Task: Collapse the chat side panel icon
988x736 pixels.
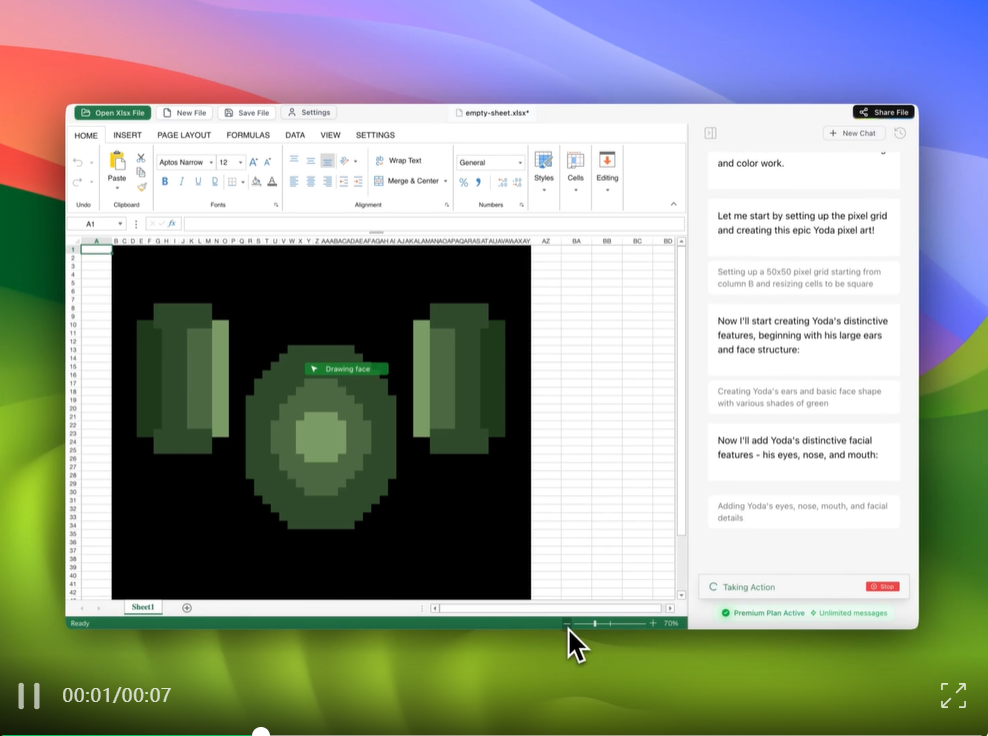Action: (710, 133)
